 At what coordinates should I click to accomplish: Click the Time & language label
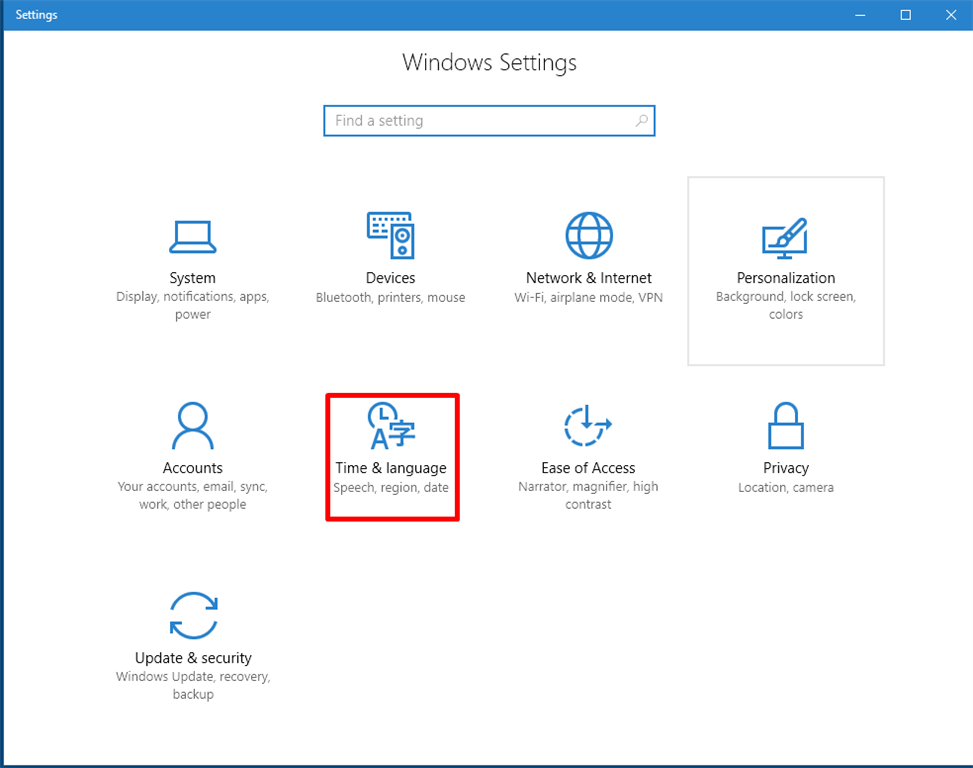[391, 468]
